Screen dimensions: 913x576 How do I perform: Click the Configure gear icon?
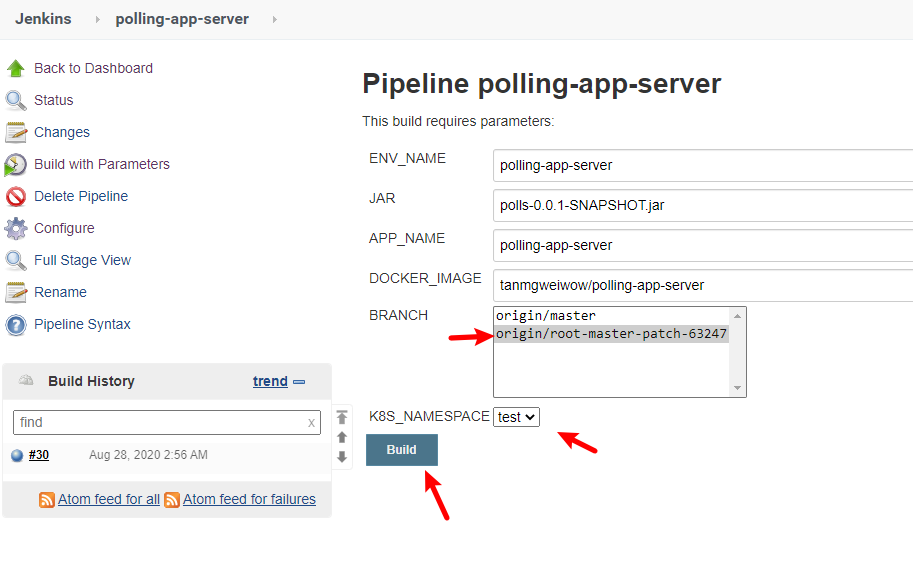[x=16, y=229]
